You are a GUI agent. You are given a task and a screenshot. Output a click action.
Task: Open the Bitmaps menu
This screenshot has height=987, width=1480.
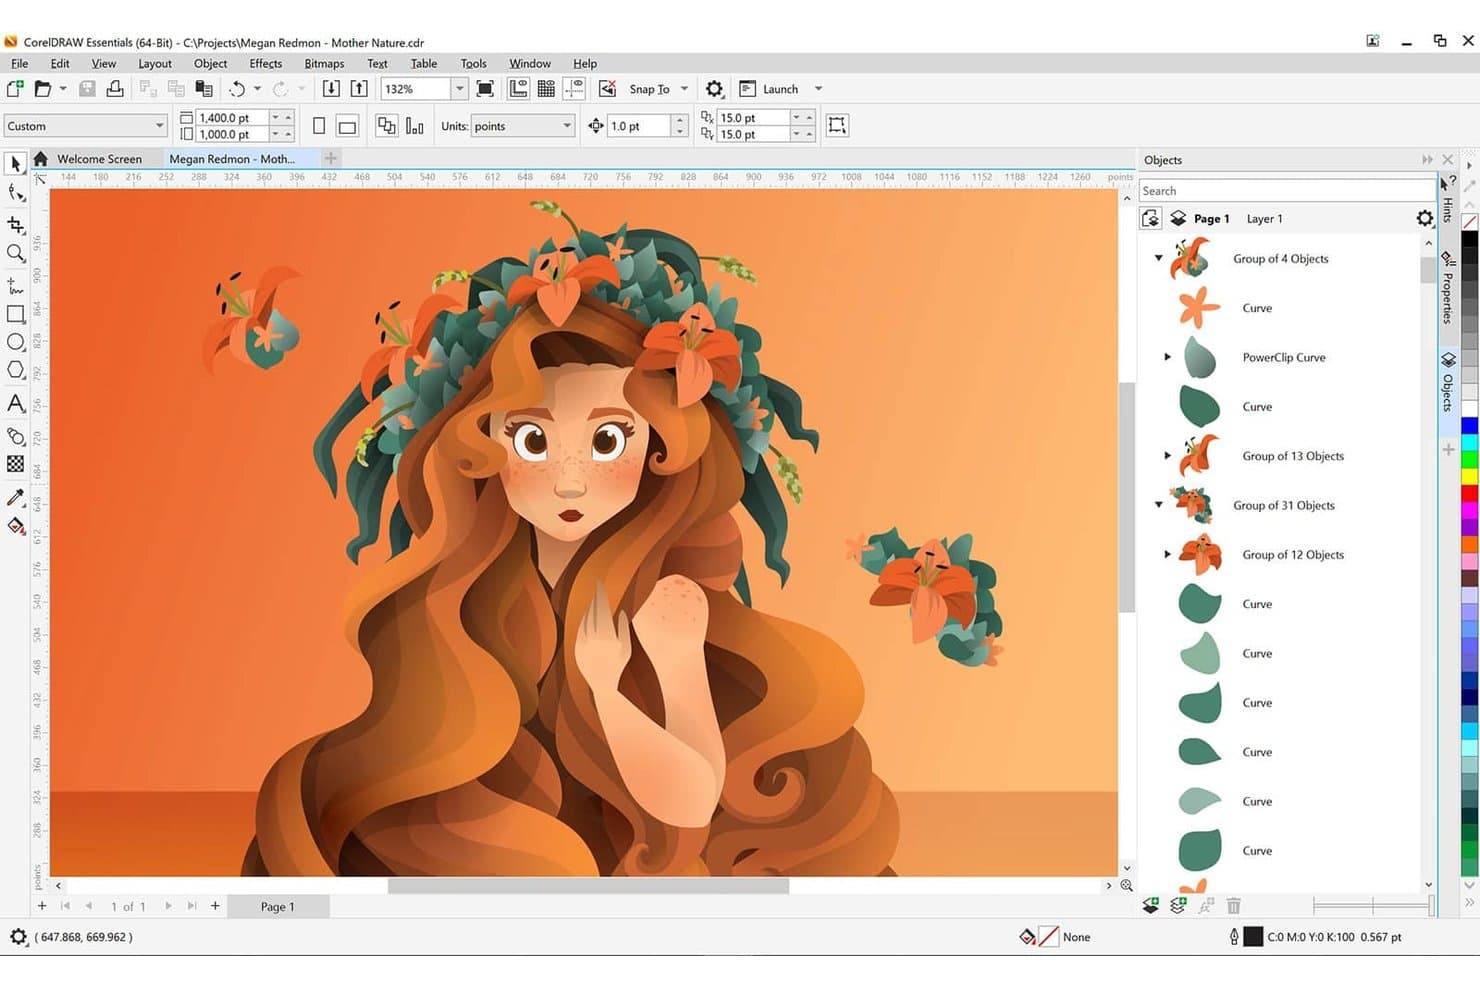[x=324, y=63]
